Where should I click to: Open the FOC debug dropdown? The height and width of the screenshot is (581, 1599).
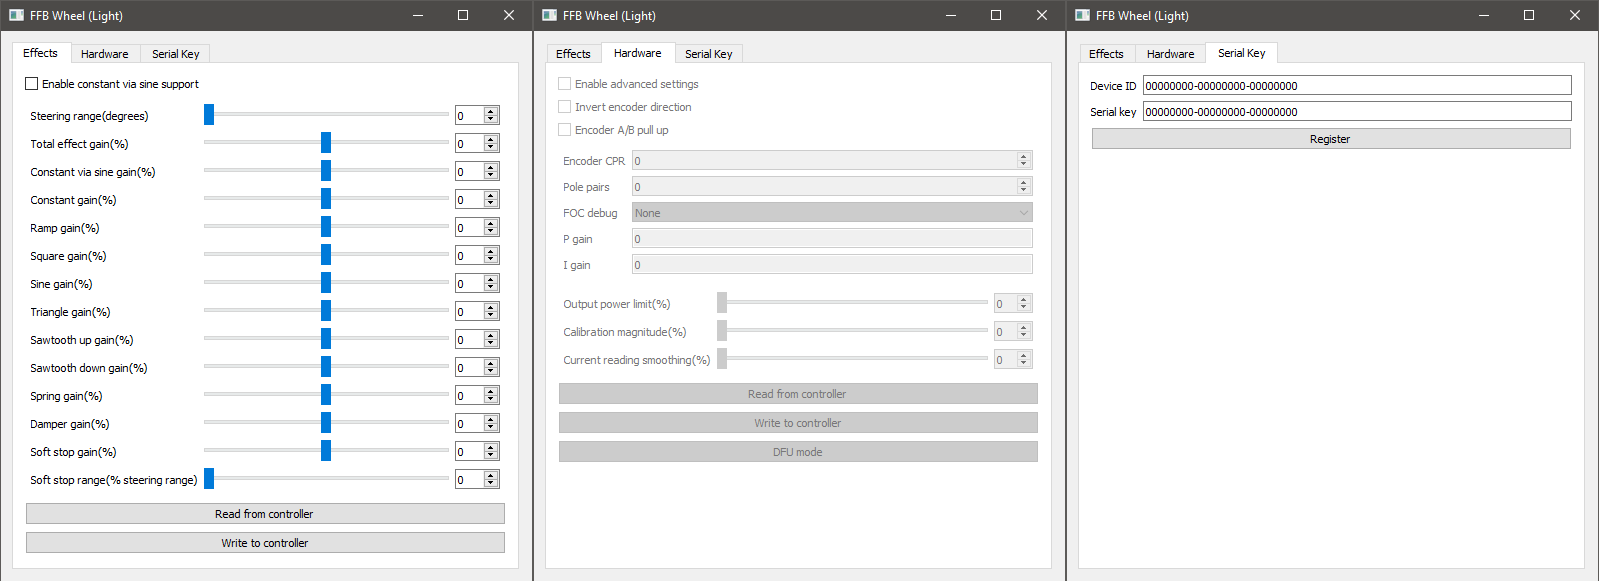[831, 213]
